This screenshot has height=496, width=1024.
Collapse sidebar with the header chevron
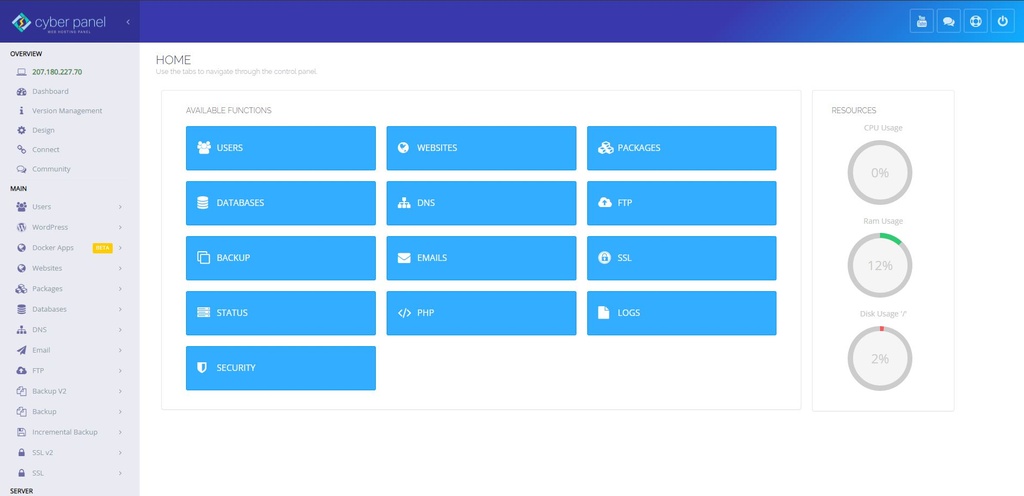(128, 22)
